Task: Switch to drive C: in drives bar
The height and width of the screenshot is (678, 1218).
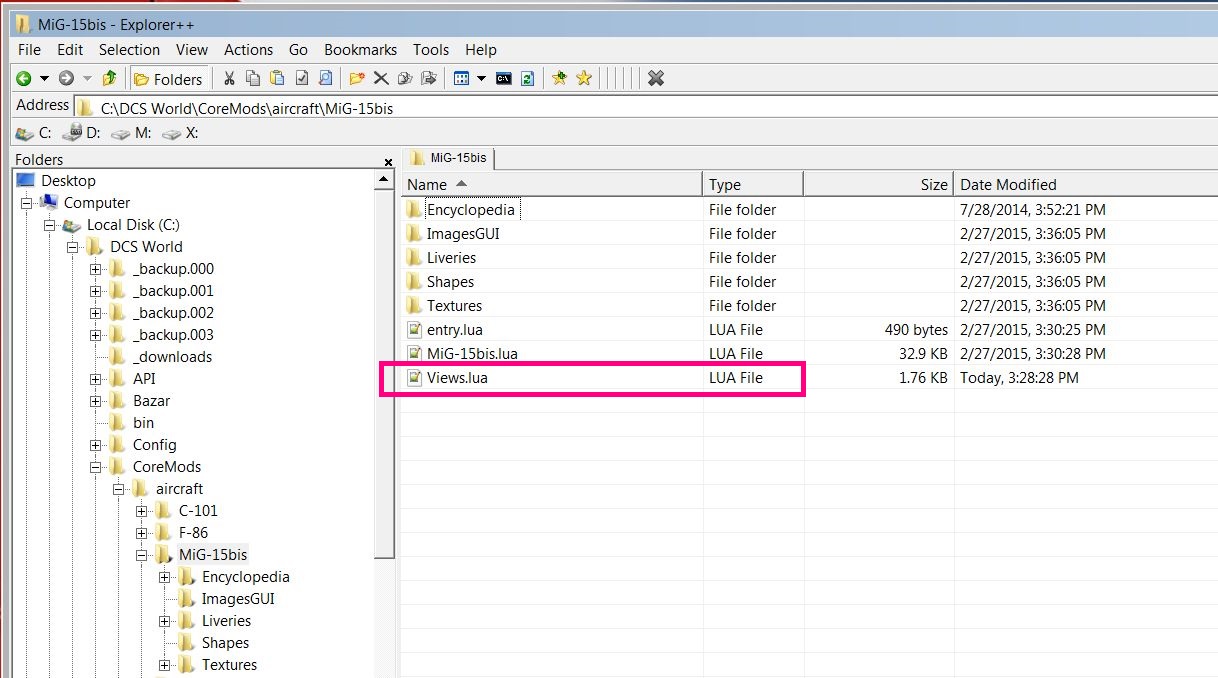Action: click(x=34, y=132)
